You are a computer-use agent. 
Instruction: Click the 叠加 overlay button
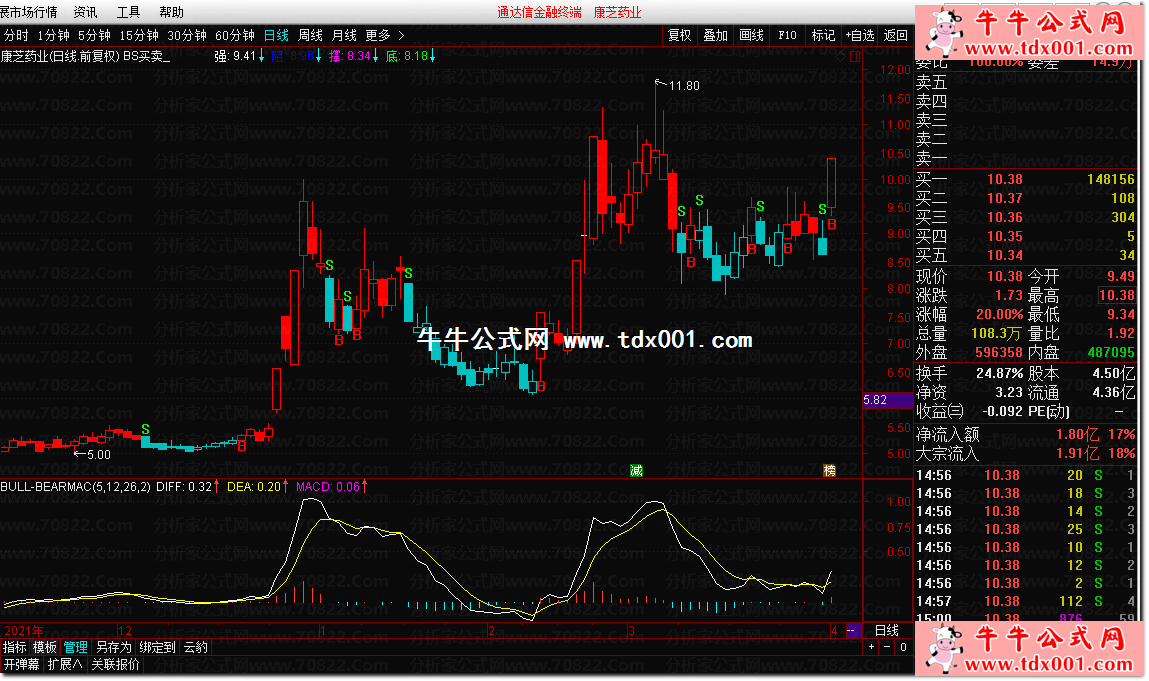point(715,35)
